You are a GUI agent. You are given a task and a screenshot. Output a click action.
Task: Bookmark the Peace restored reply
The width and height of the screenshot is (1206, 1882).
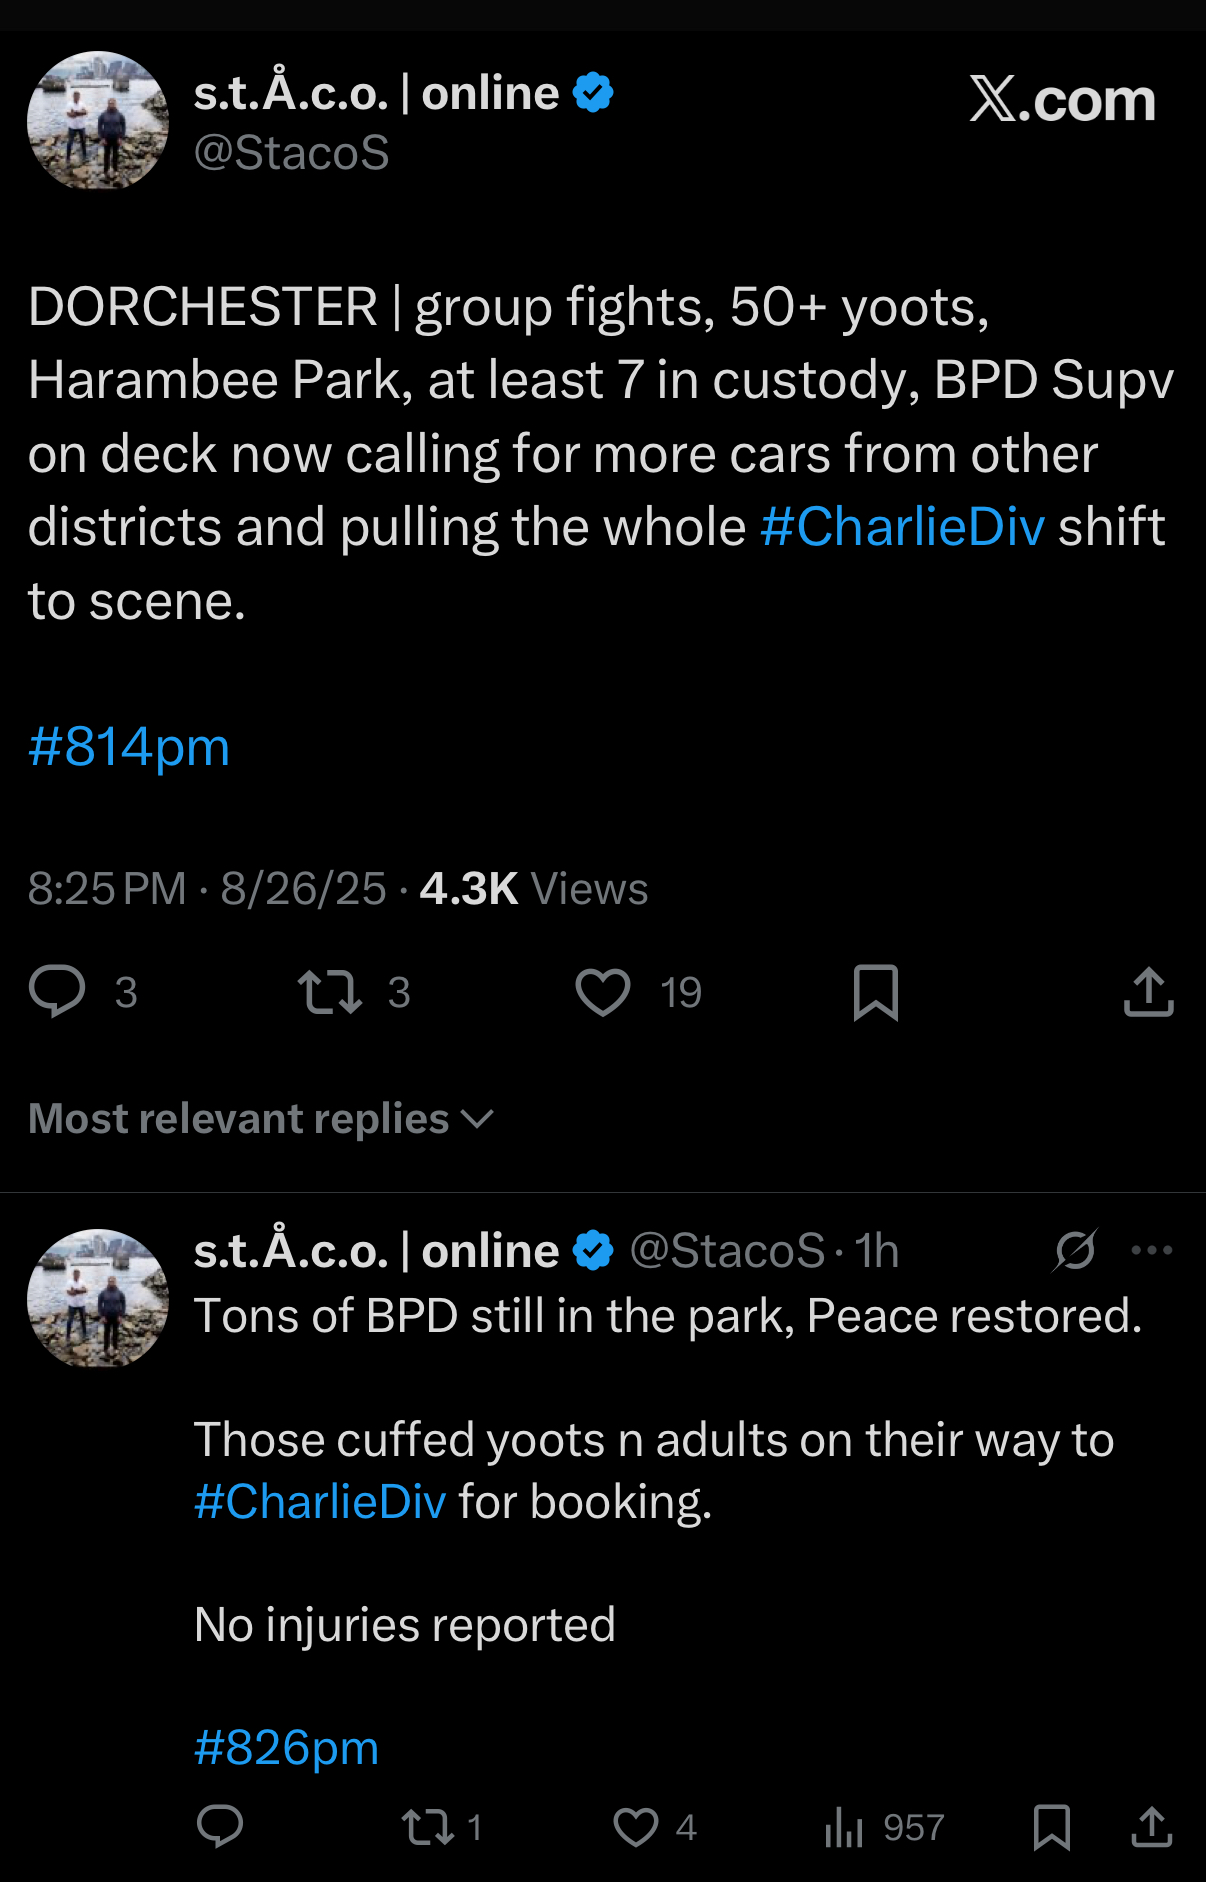[1051, 1826]
